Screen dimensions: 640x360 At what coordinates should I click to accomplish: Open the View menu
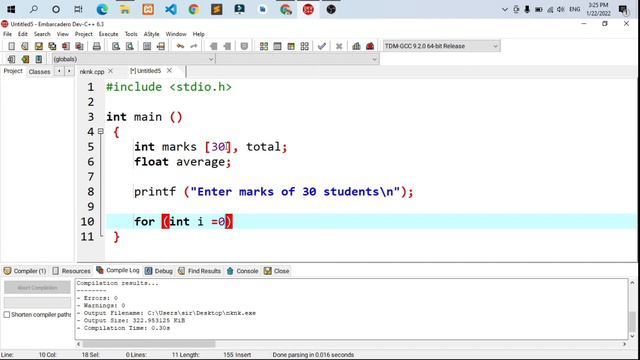[x=62, y=34]
